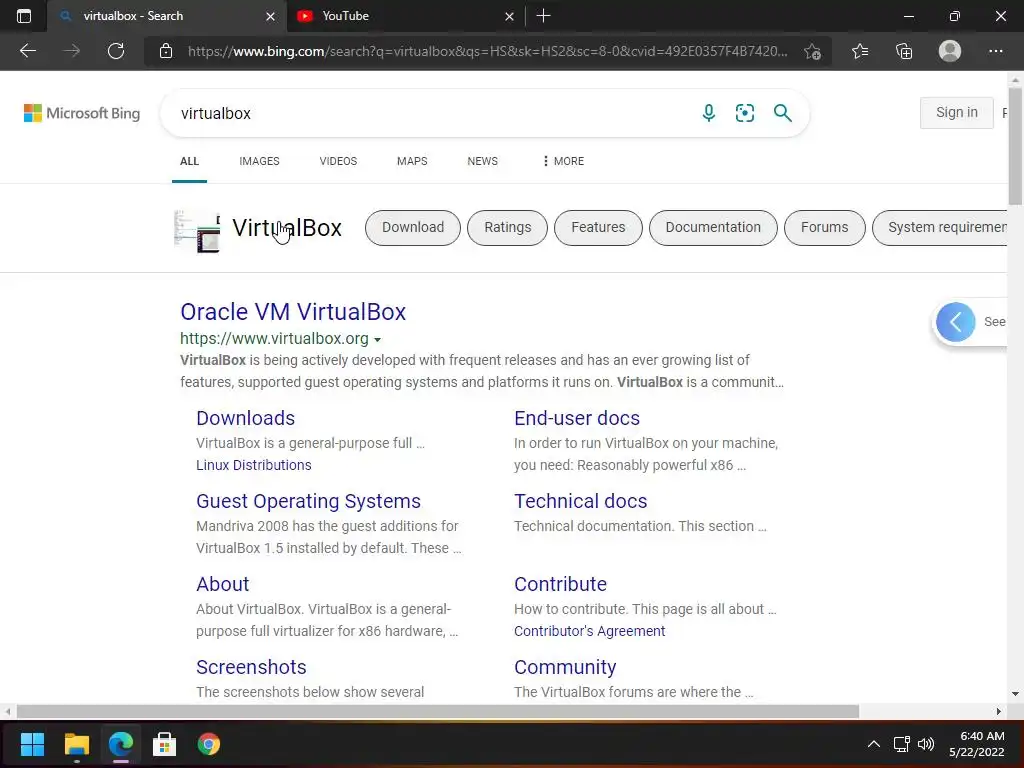Open a new browser tab
1024x768 pixels.
coord(543,16)
